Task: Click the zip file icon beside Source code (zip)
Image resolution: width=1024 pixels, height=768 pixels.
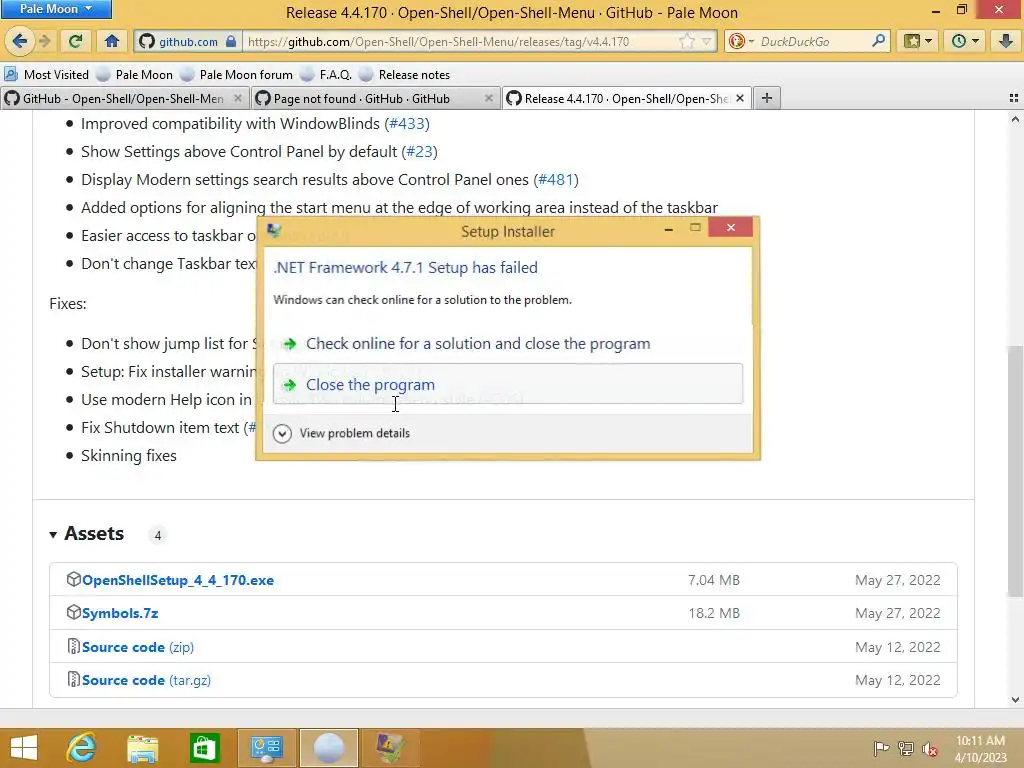Action: [73, 647]
